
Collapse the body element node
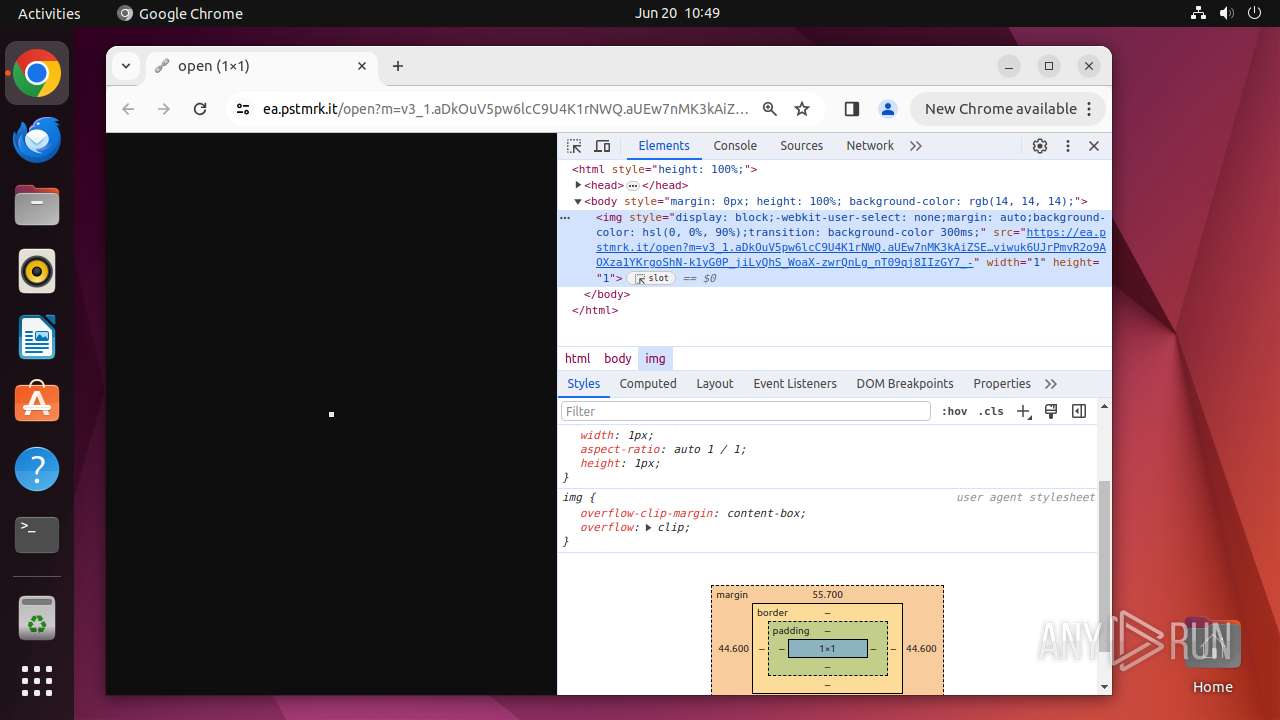click(578, 201)
